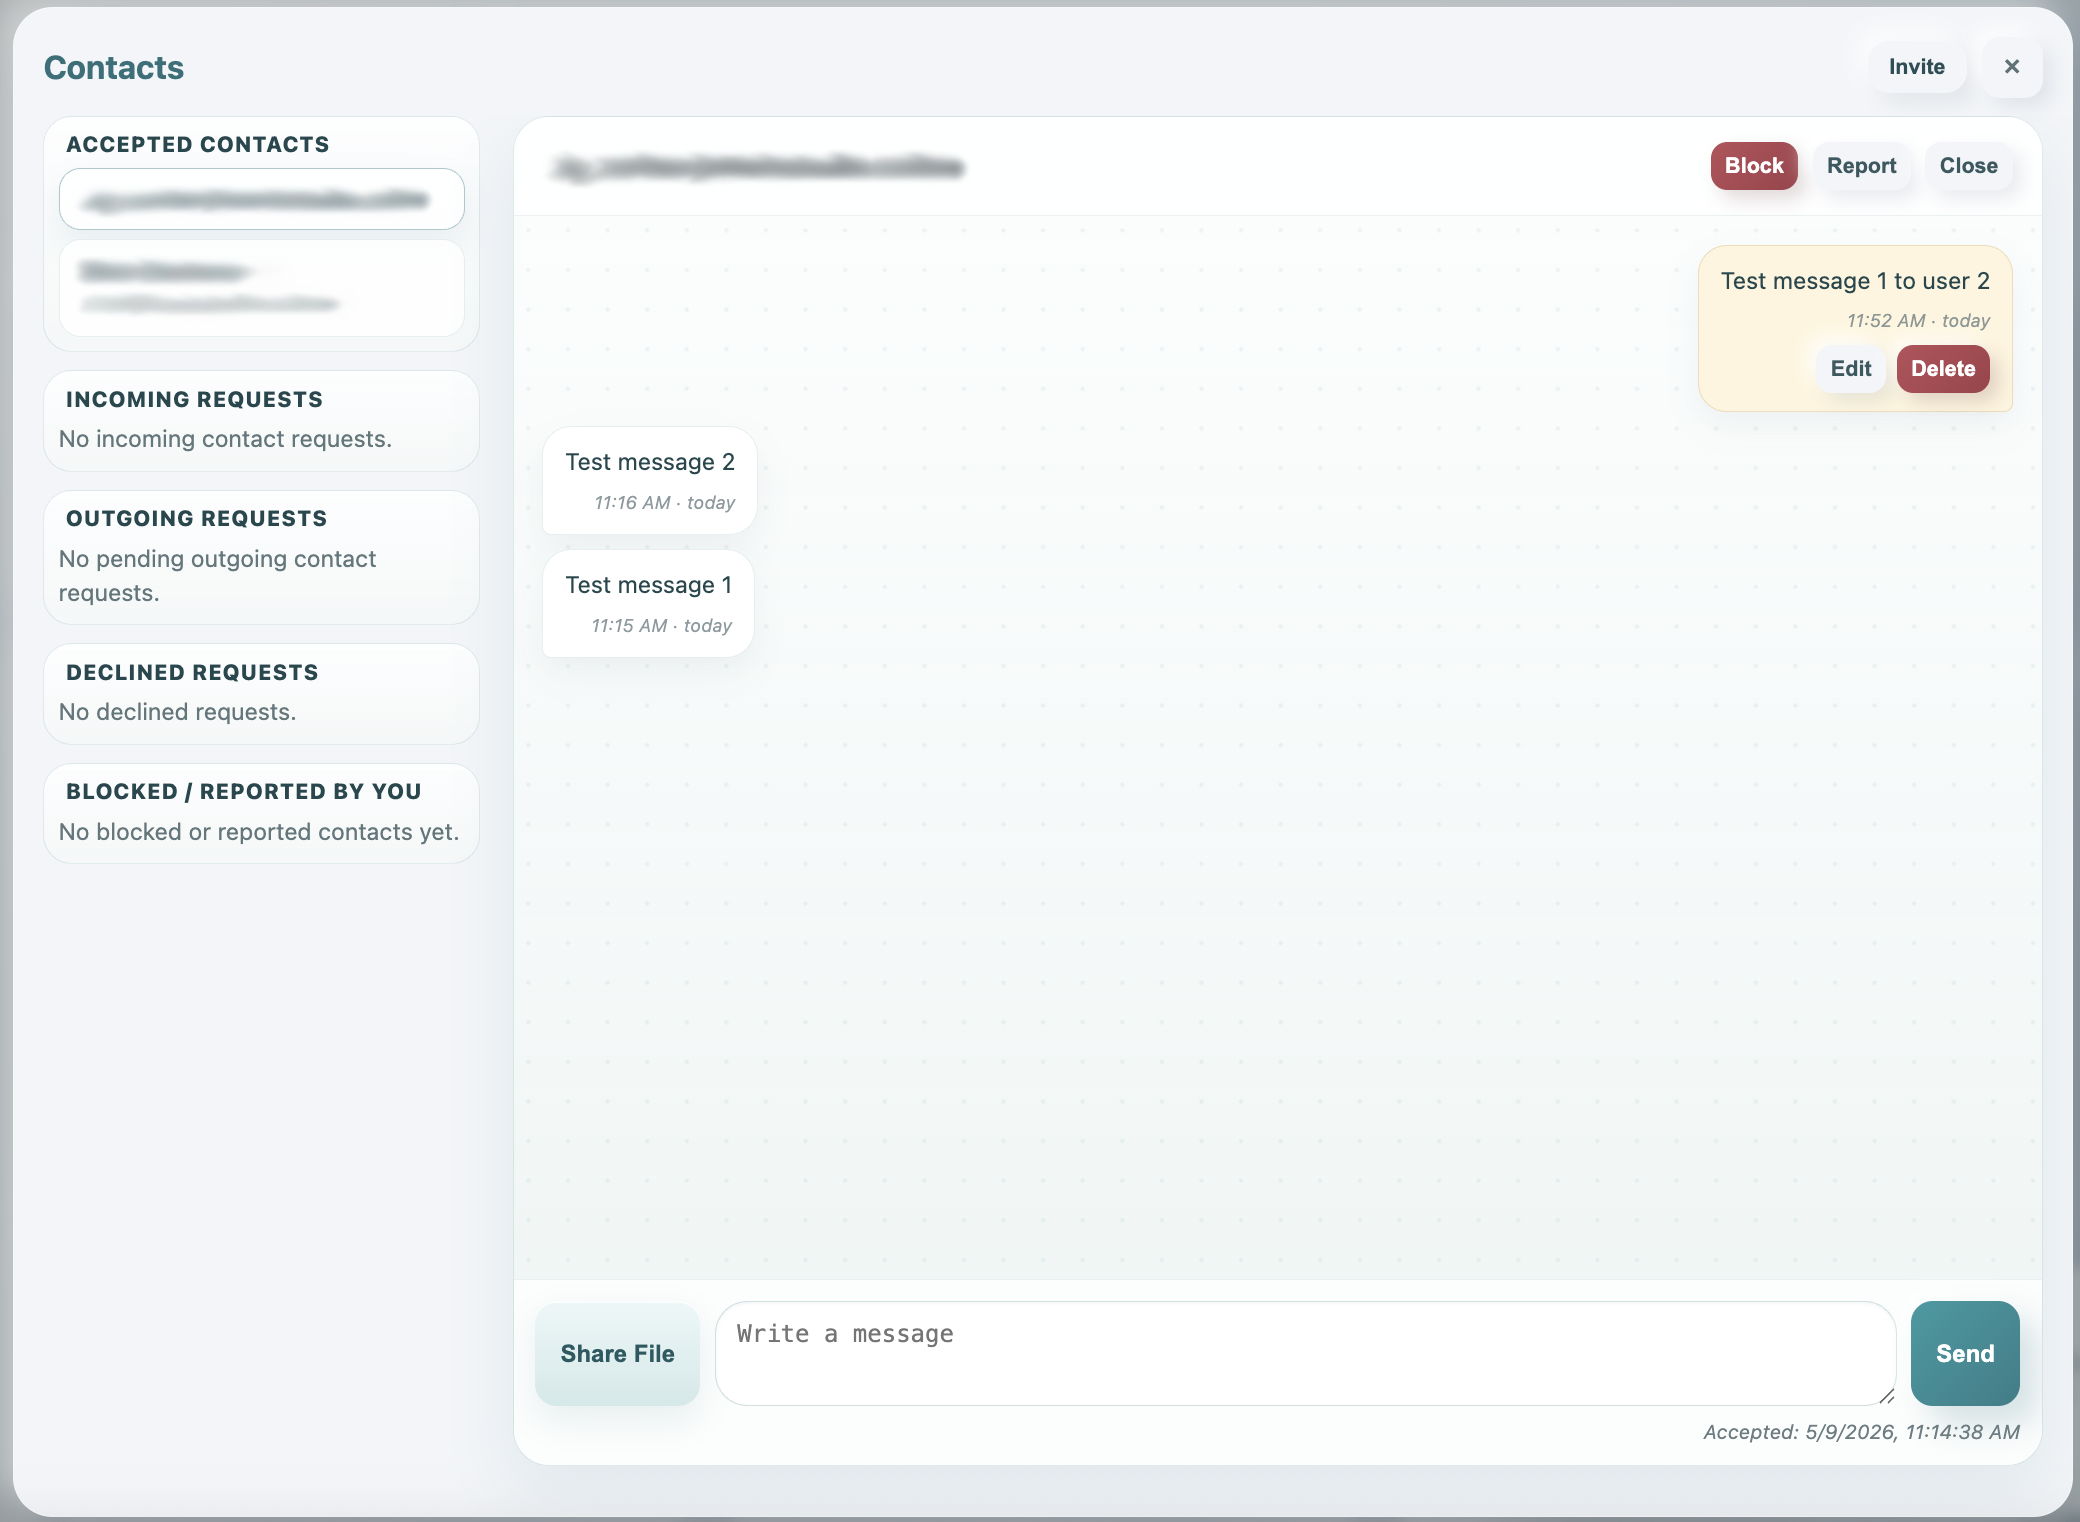This screenshot has height=1522, width=2080.
Task: Click 'No pending outgoing contact requests.' text
Action: [x=217, y=576]
